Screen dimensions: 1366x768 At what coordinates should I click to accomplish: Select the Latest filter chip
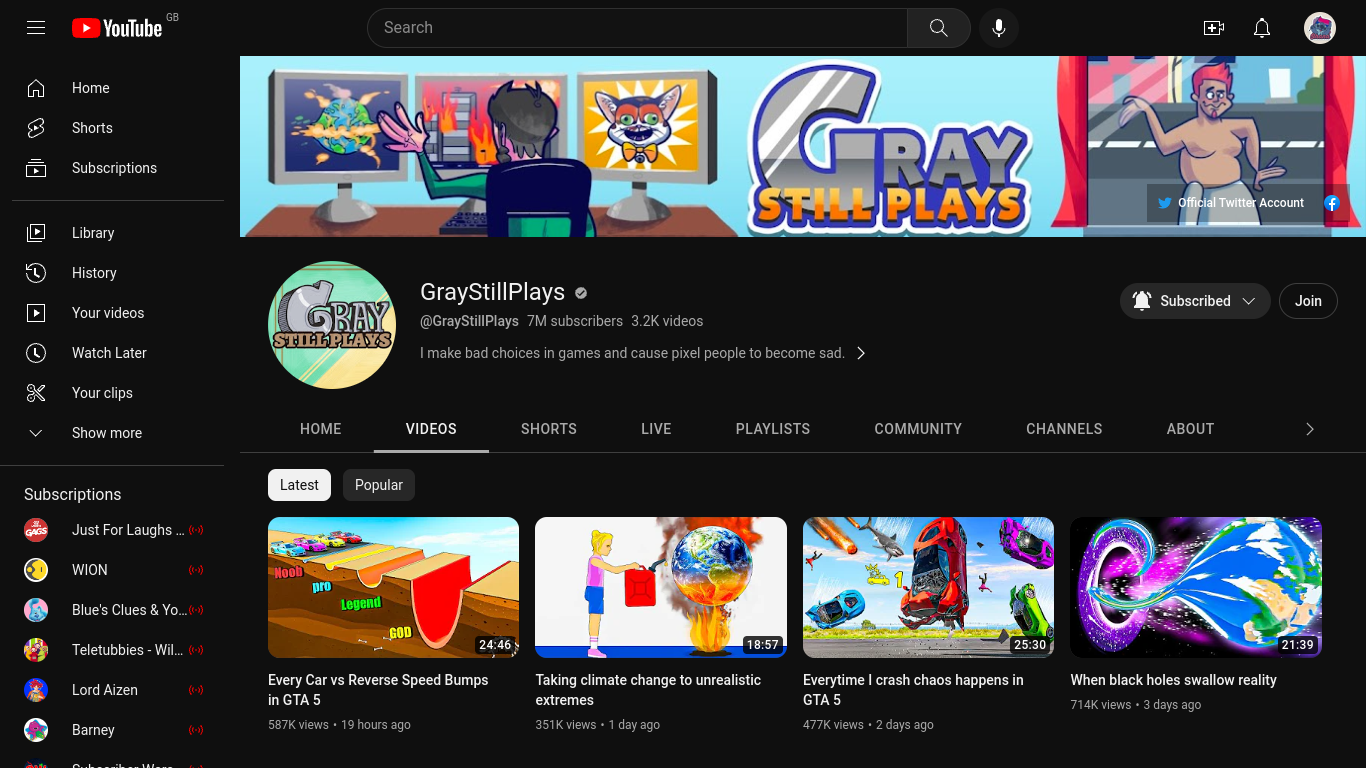point(299,485)
